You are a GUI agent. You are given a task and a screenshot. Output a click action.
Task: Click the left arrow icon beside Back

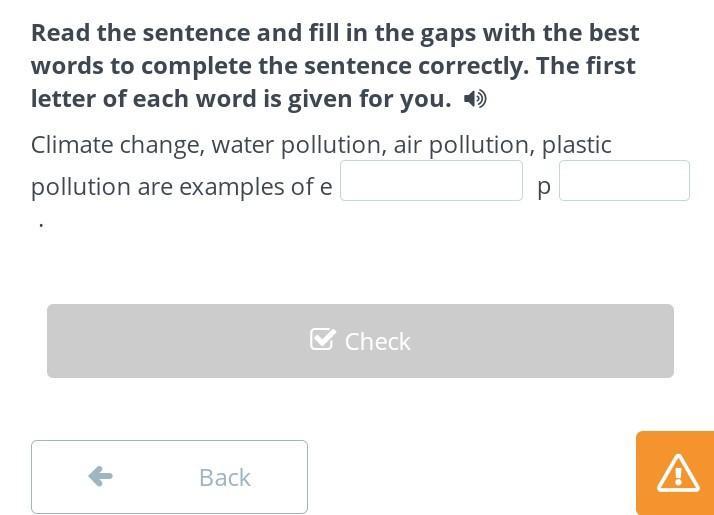click(x=100, y=476)
